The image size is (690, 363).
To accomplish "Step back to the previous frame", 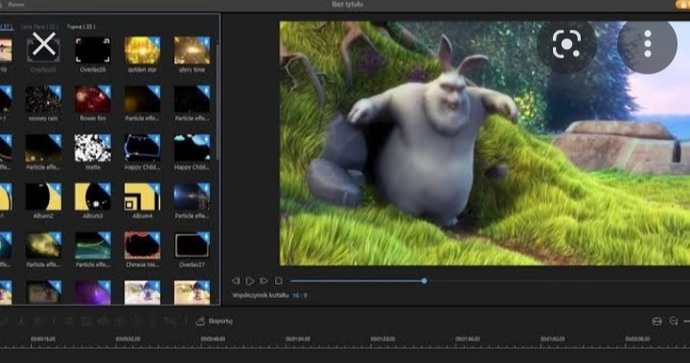I will pos(236,281).
